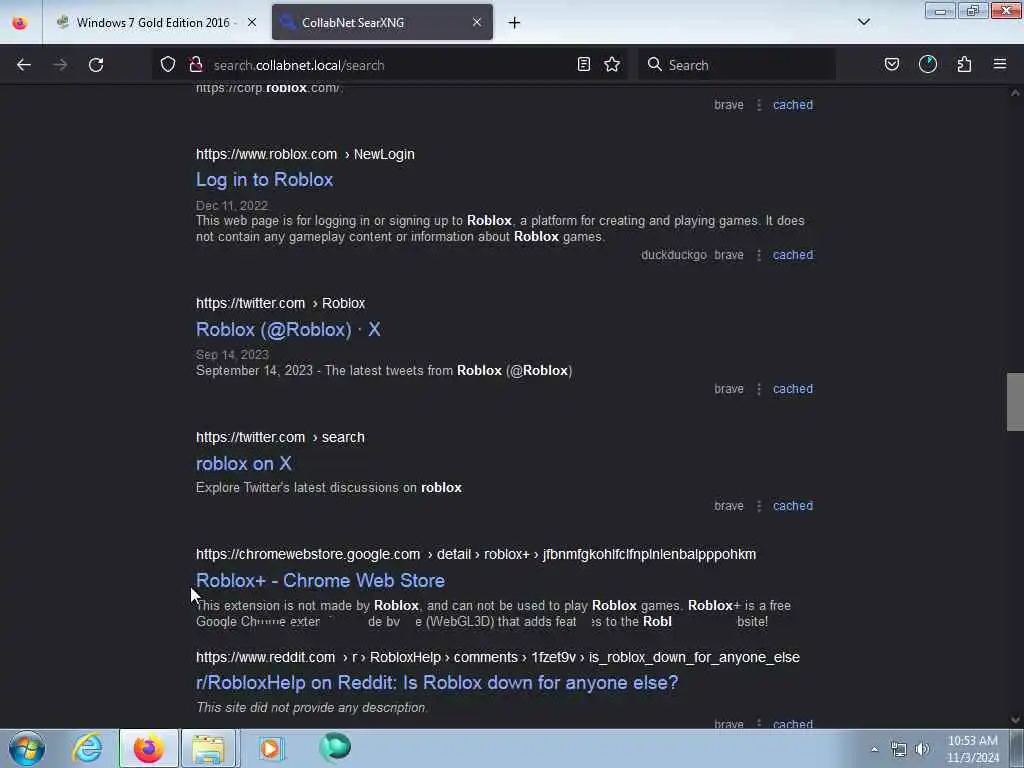Focus the browser Search box
This screenshot has height=768, width=1024.
737,65
